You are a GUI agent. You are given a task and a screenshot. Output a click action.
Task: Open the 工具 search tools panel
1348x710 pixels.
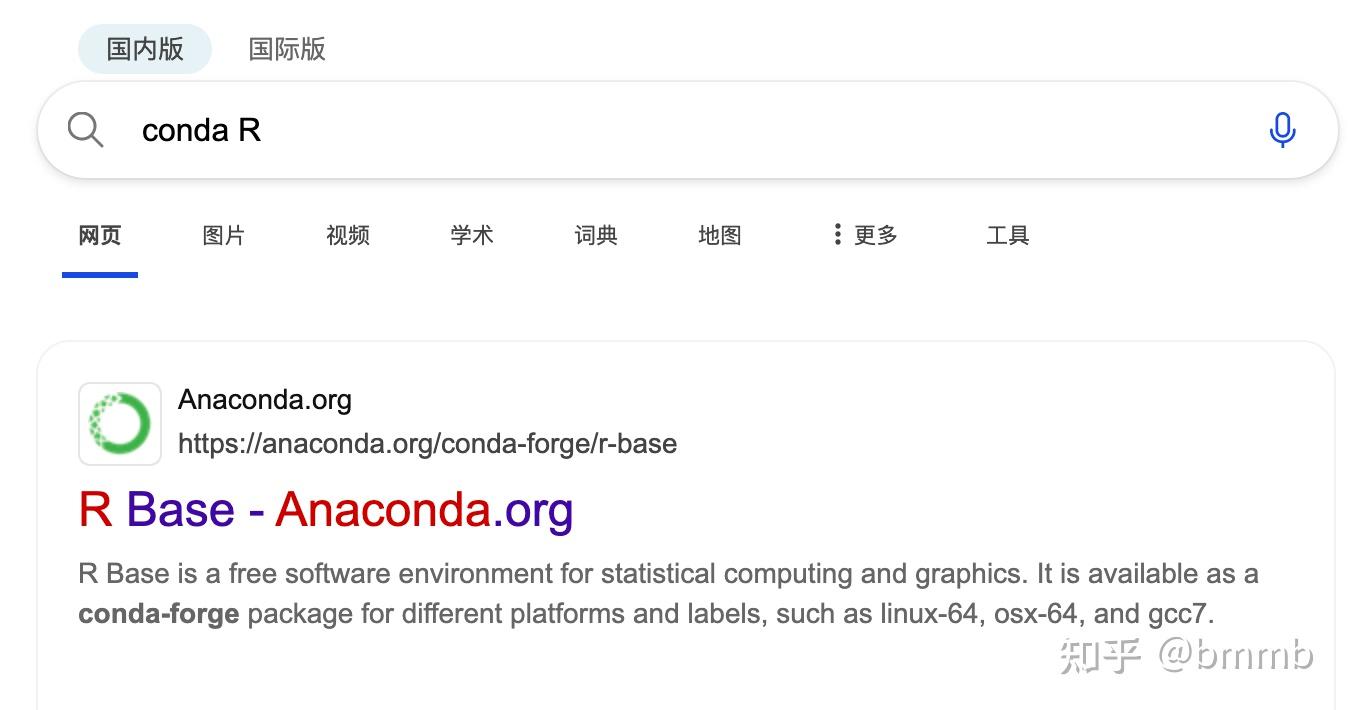(x=1007, y=235)
